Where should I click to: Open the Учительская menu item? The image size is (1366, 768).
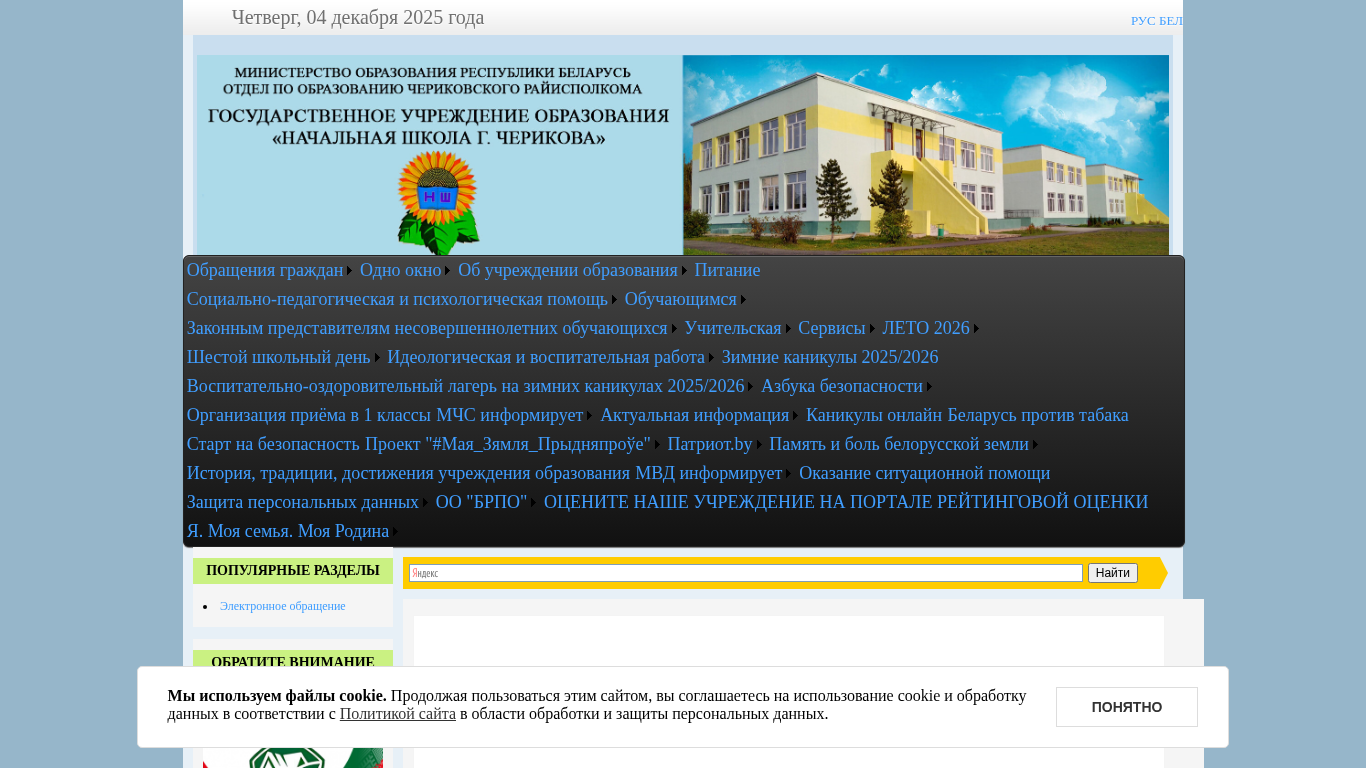click(733, 328)
